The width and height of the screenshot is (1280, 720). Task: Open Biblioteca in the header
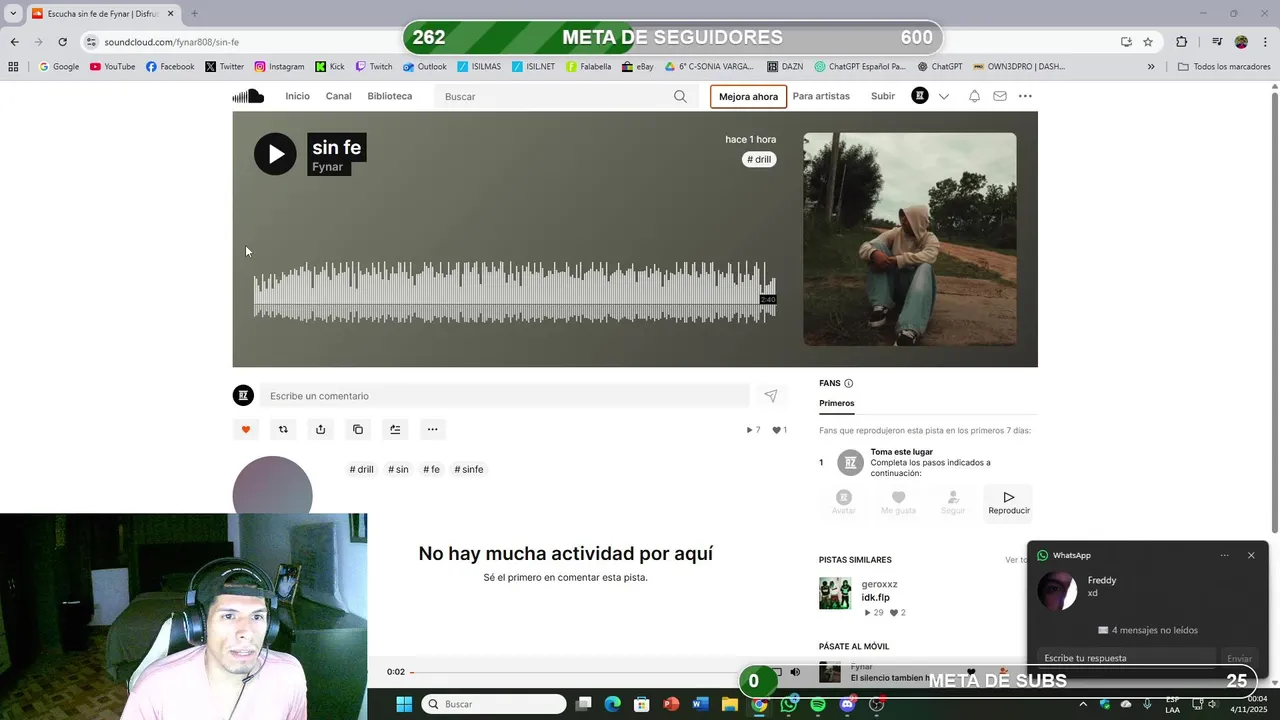389,96
